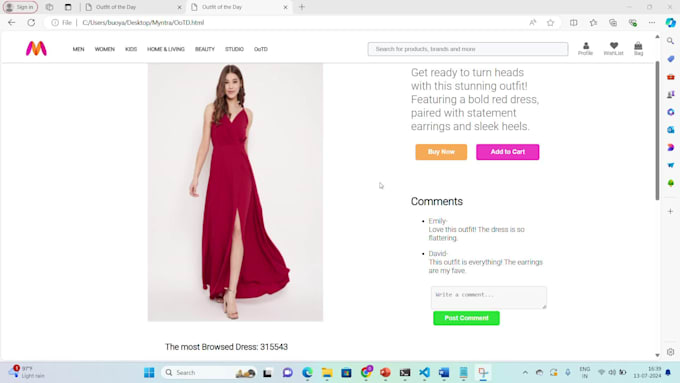This screenshot has height=383, width=680.
Task: Open the MEN menu
Action: 78,49
